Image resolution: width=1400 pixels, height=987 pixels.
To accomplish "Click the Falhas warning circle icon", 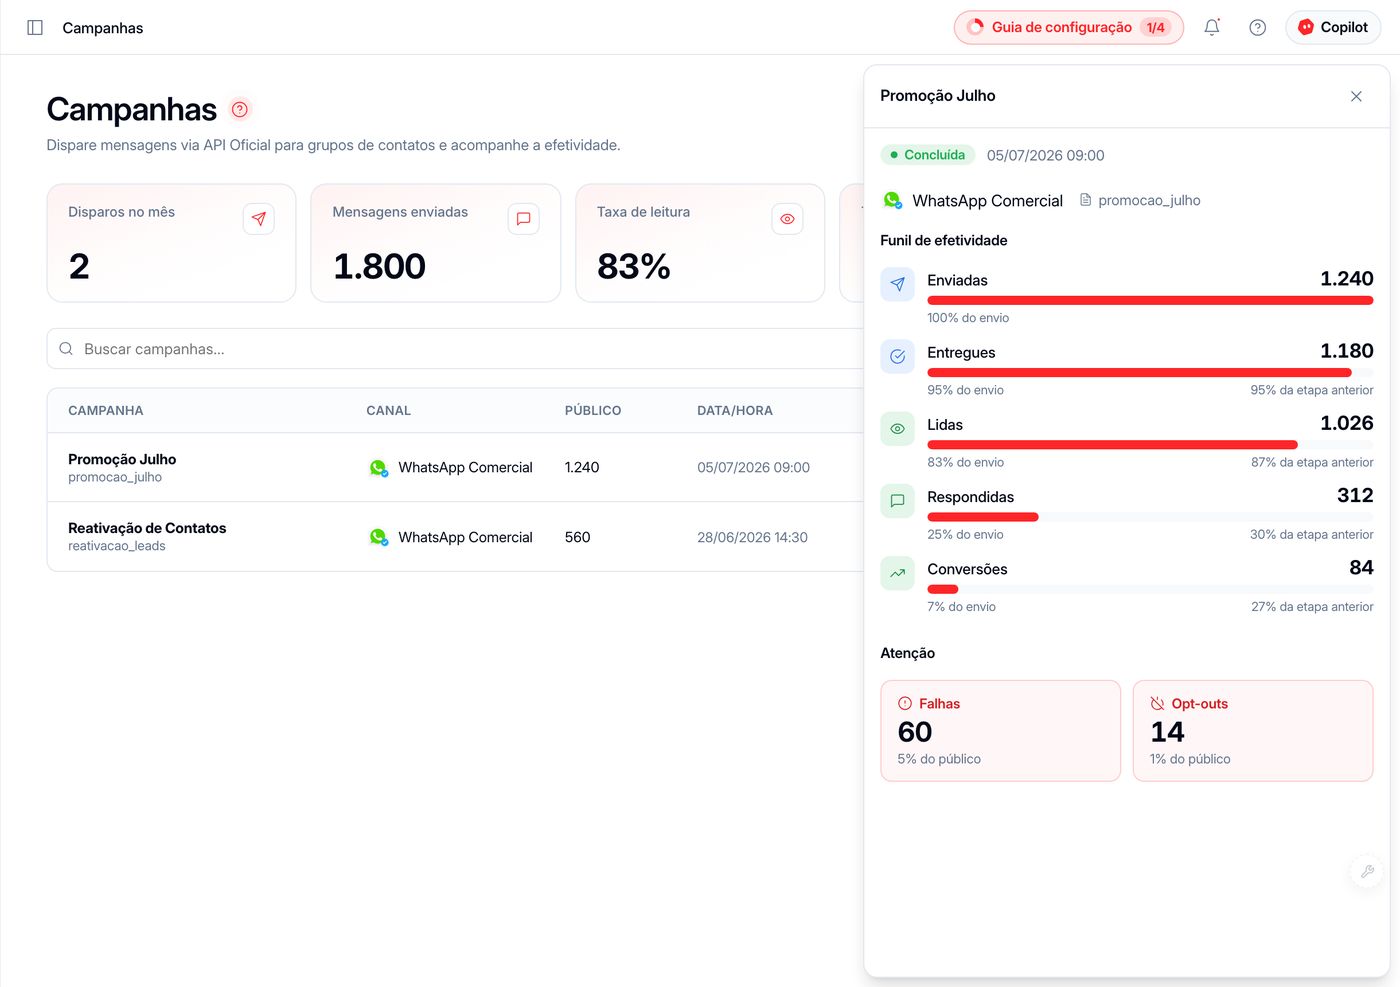I will (x=905, y=704).
